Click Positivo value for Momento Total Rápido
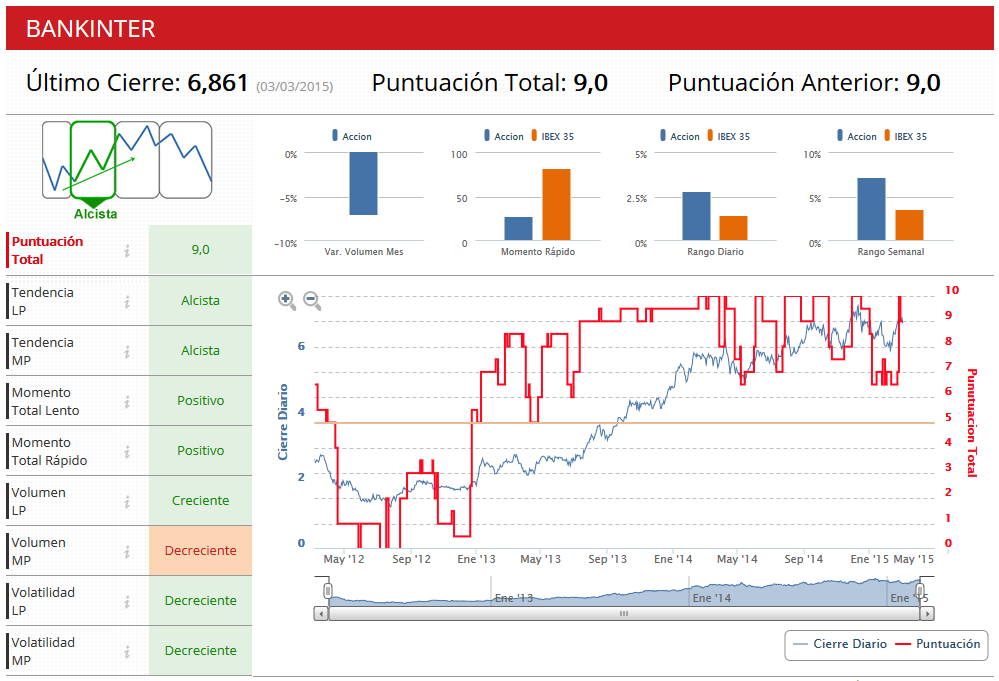 click(200, 450)
